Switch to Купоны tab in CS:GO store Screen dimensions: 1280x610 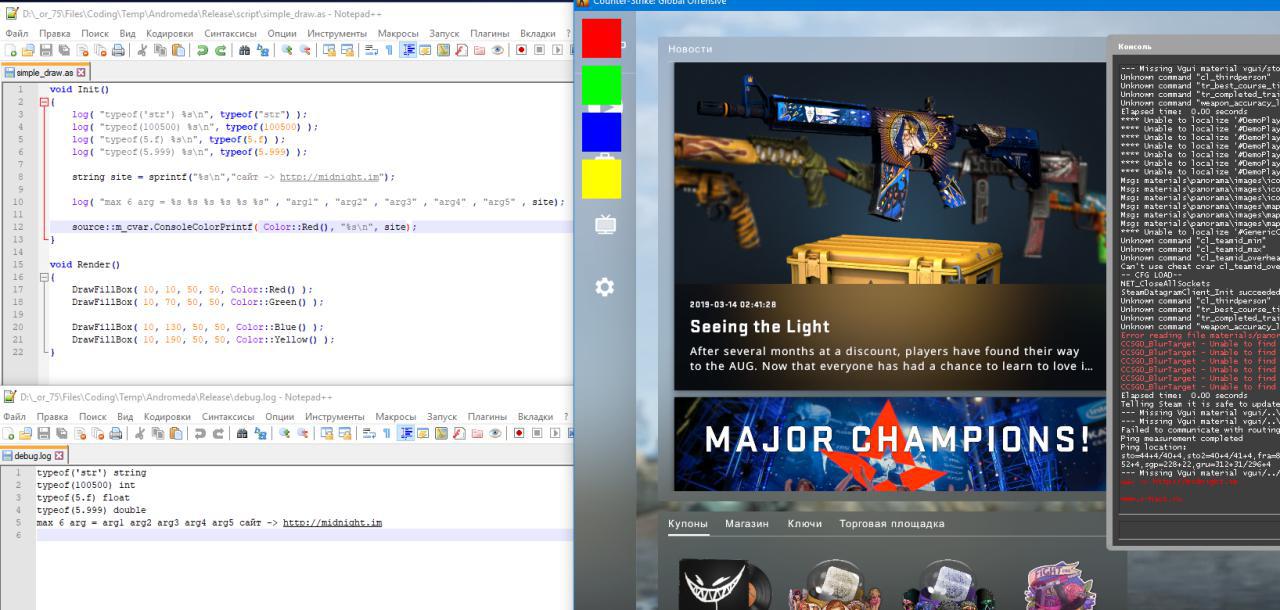click(688, 523)
